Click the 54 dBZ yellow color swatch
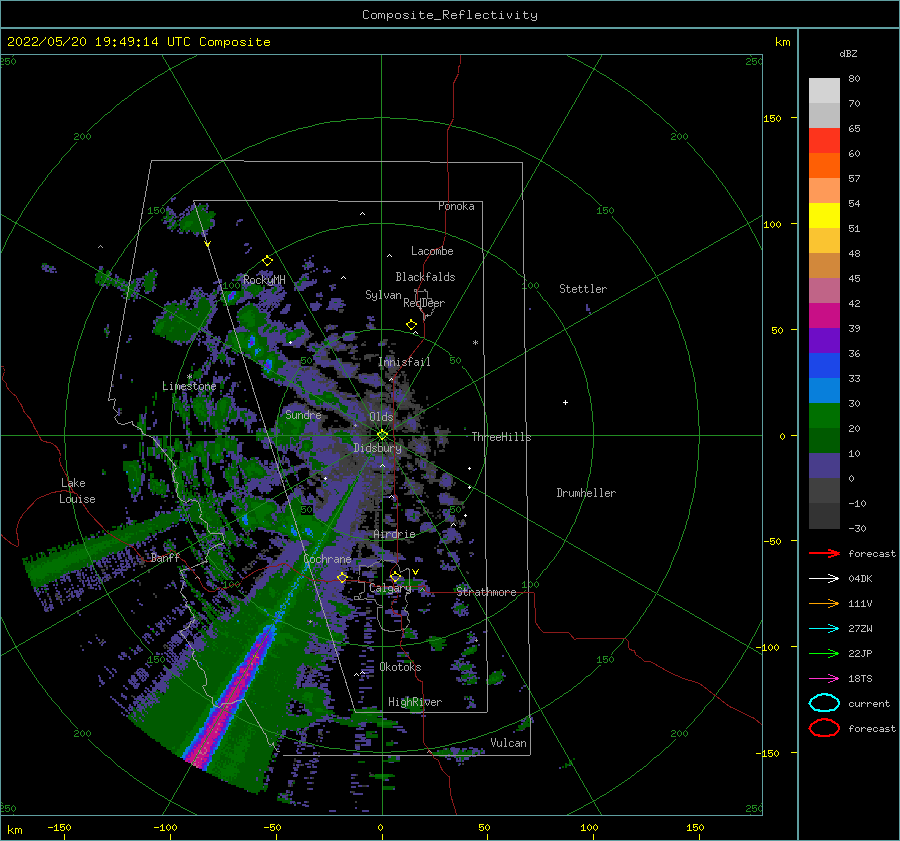 click(x=824, y=216)
